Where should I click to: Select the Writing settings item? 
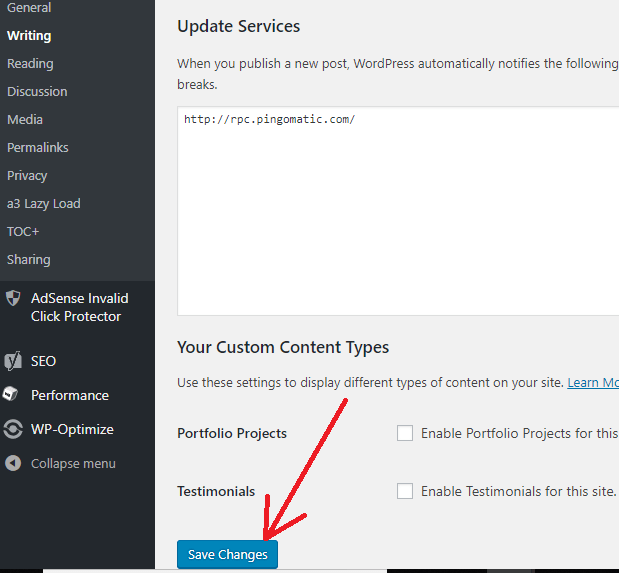click(x=29, y=35)
